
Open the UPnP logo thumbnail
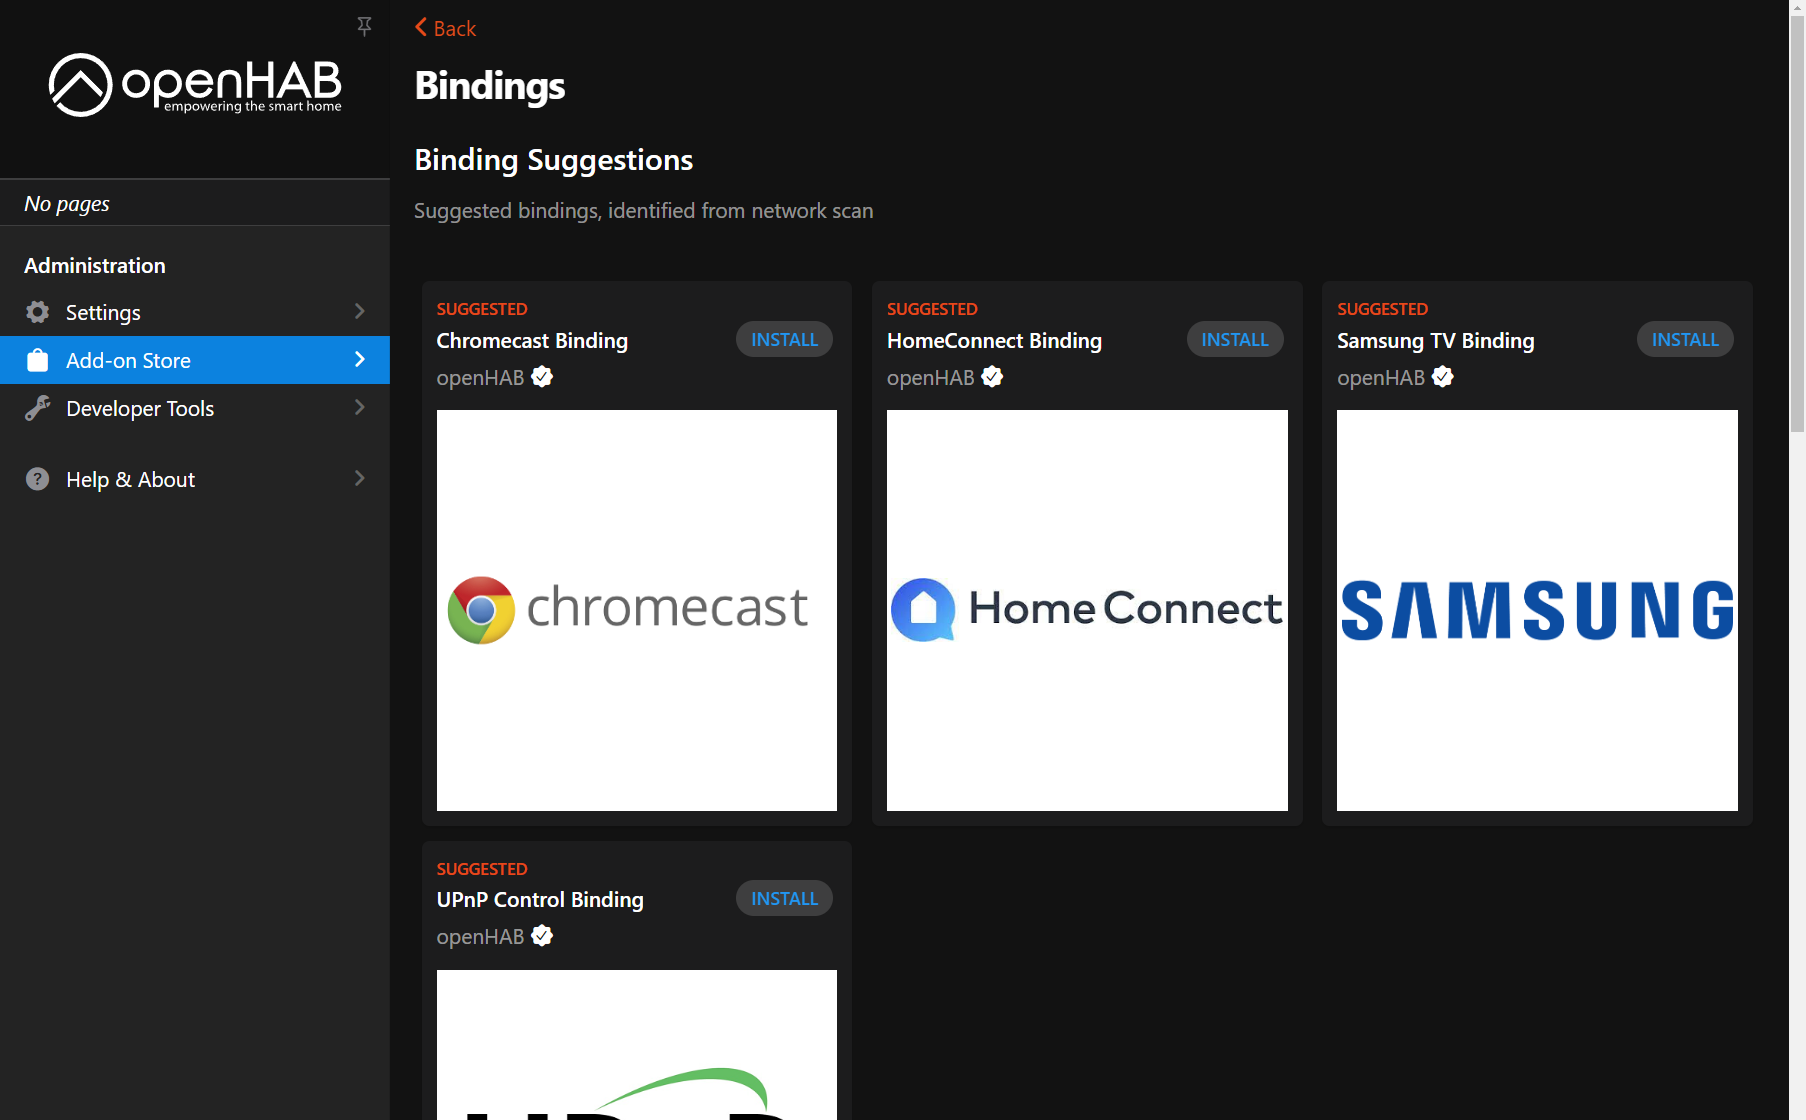[637, 1045]
